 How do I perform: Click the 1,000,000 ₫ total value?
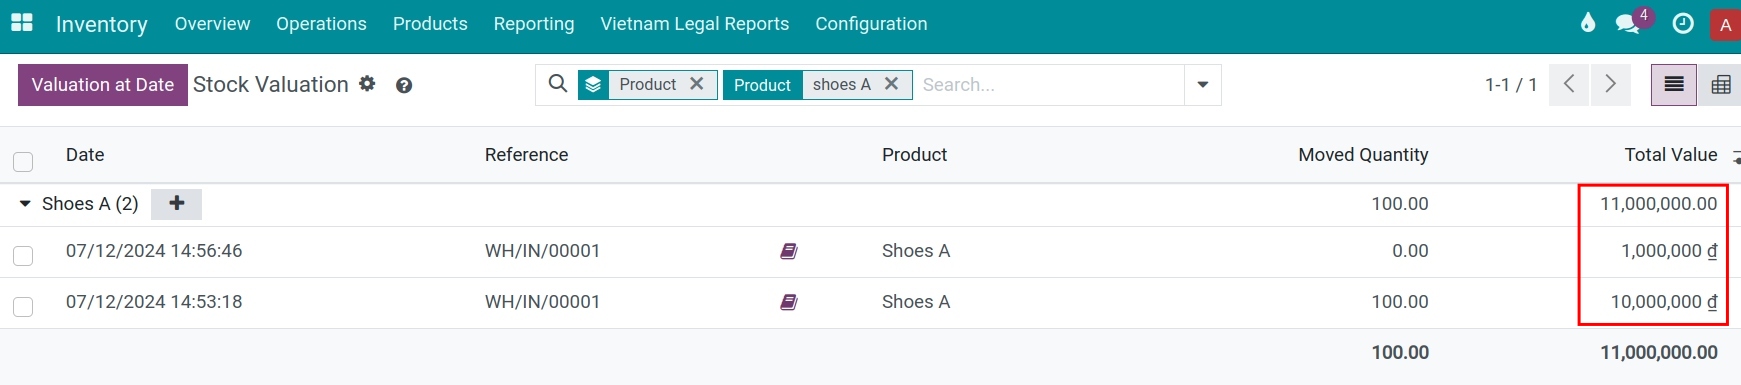(x=1669, y=251)
